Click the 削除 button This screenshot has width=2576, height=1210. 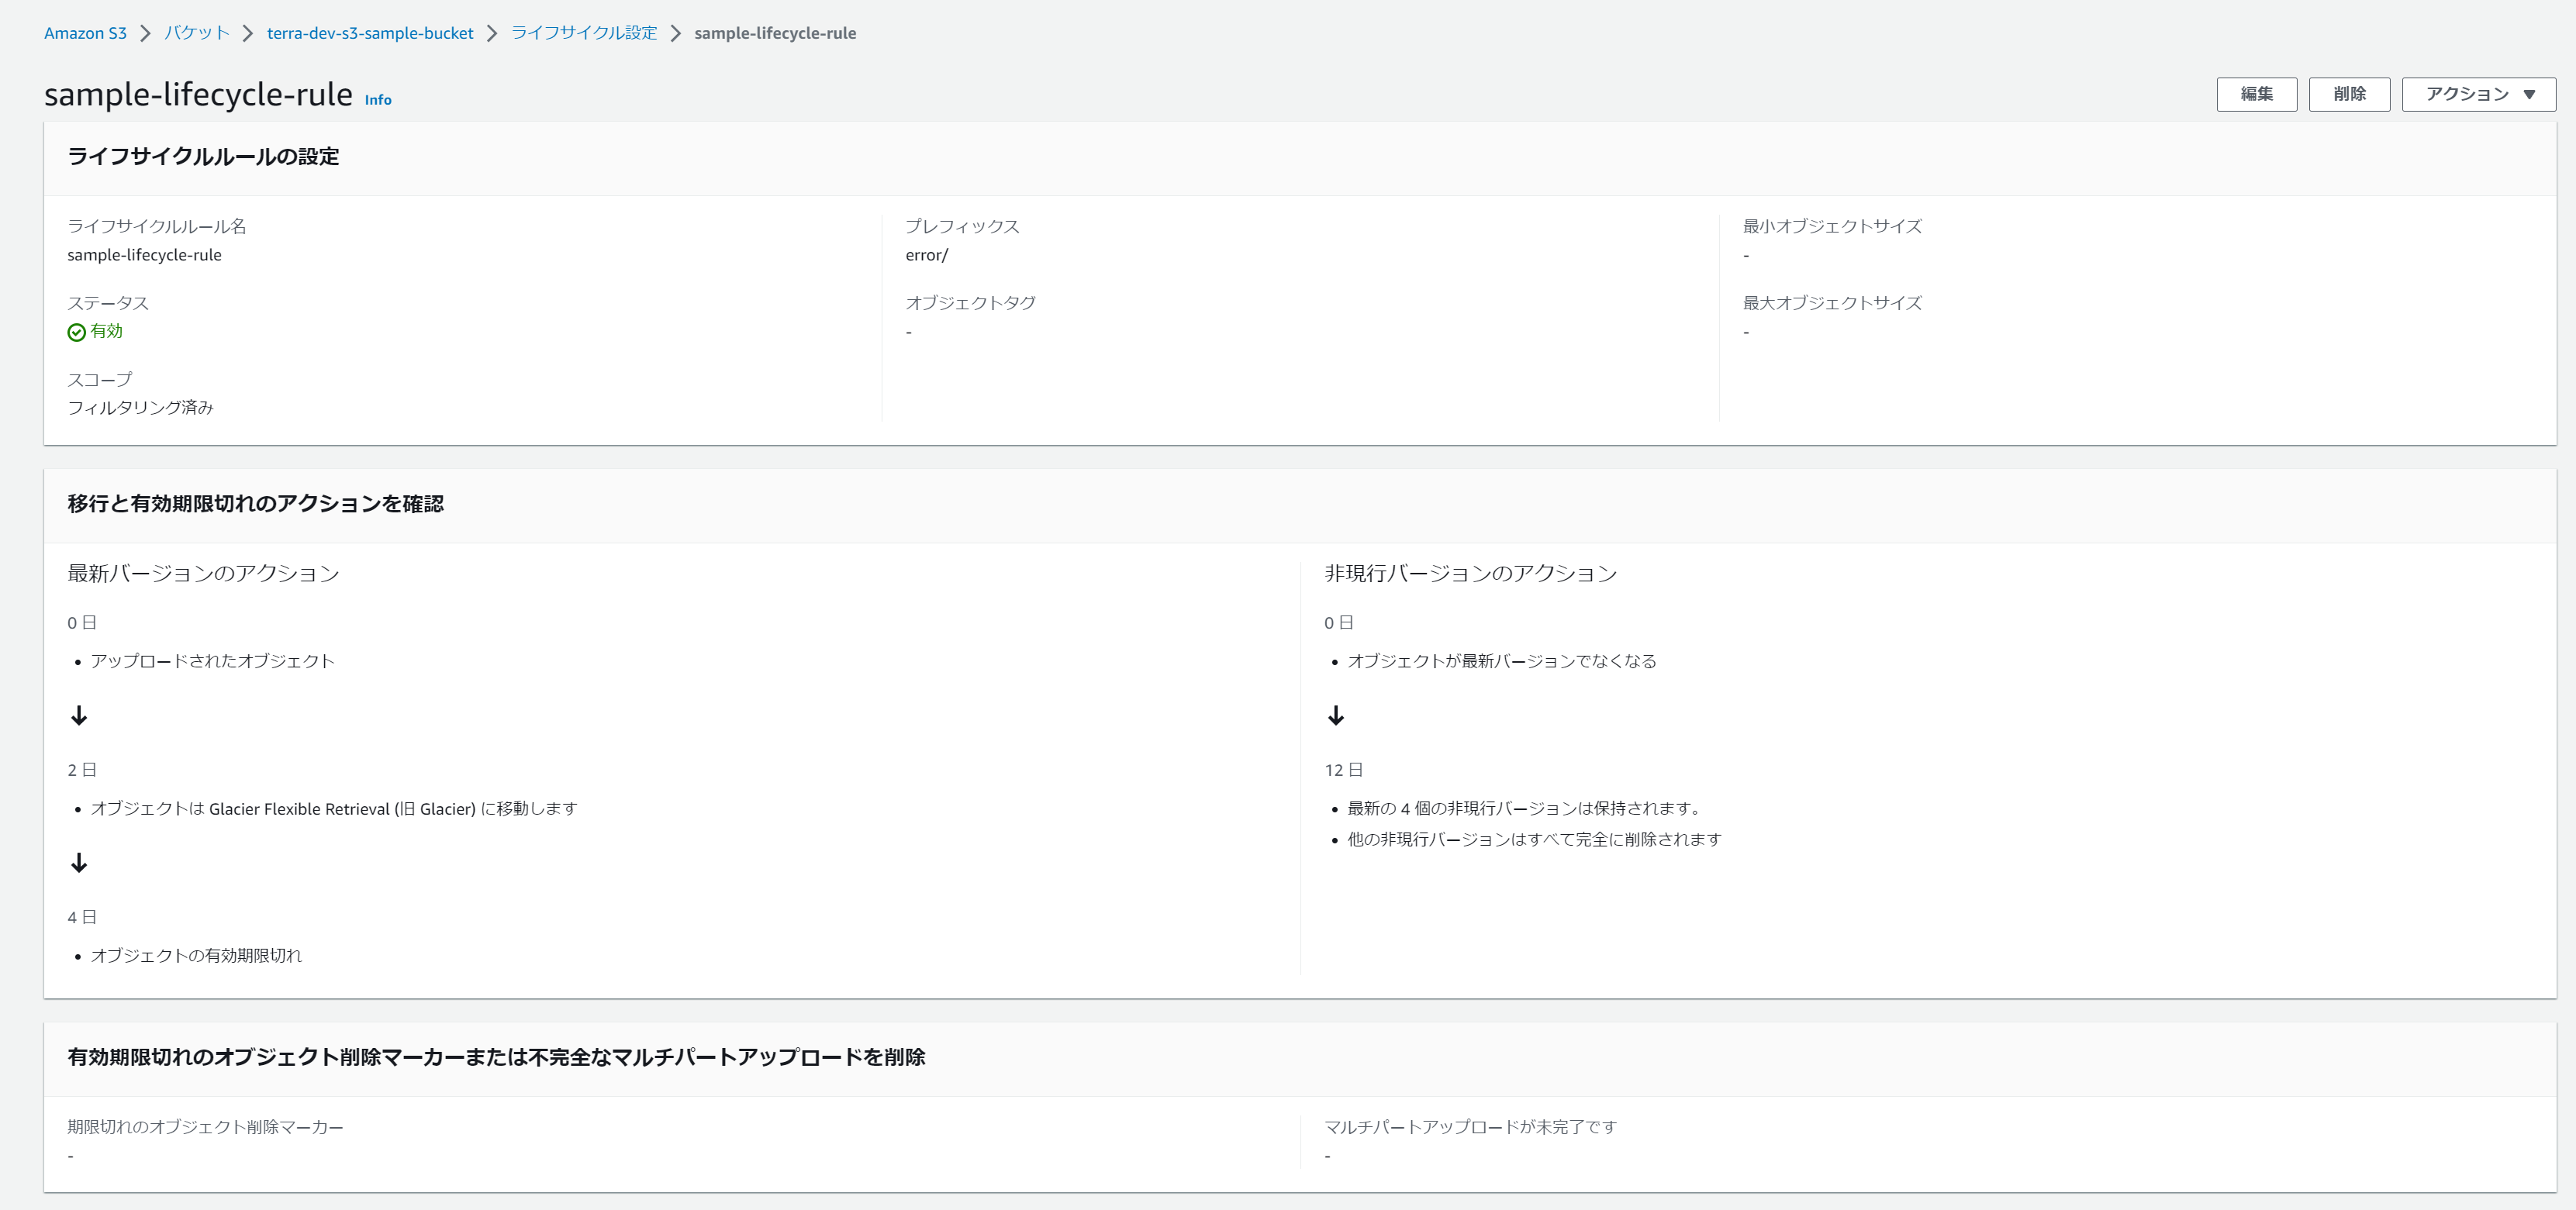click(x=2348, y=94)
